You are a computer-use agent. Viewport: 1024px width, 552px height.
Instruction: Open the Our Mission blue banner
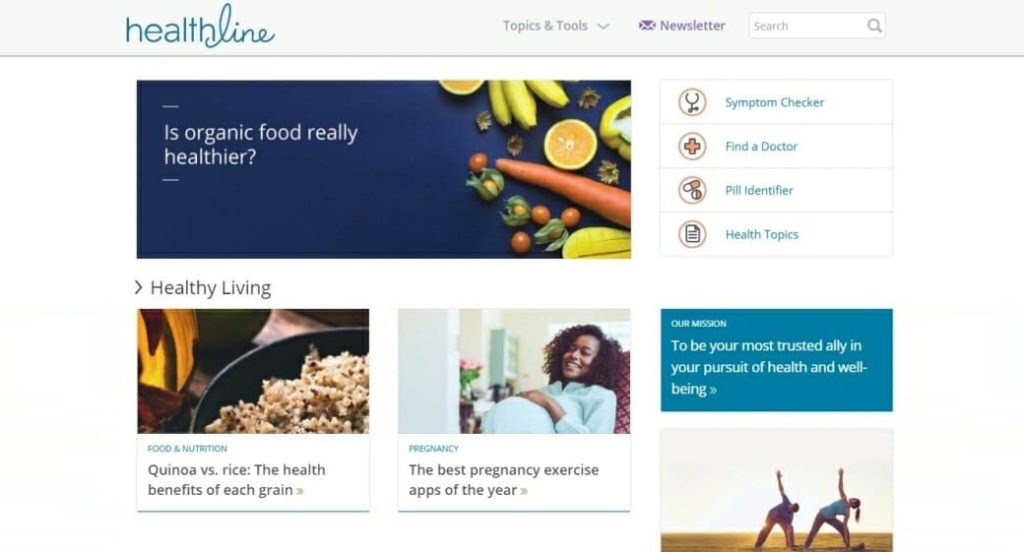tap(776, 360)
